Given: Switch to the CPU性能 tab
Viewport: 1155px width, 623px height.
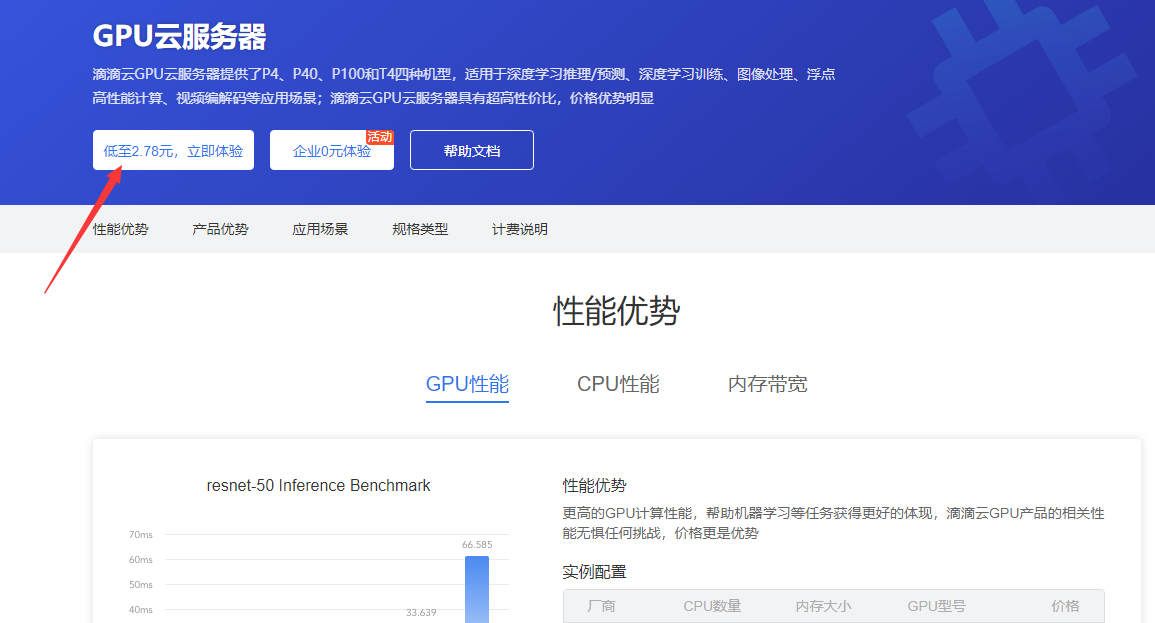Looking at the screenshot, I should pos(618,384).
